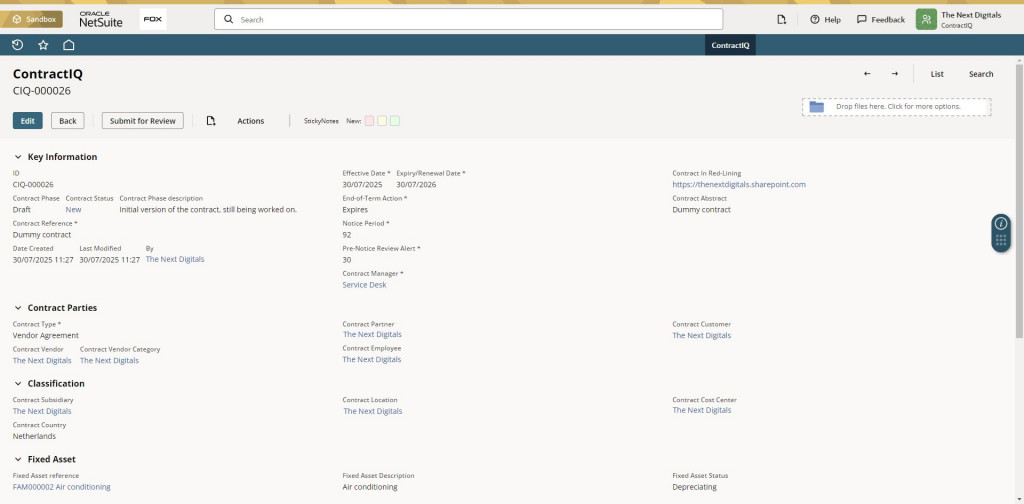Add a new yellow sticky note
This screenshot has width=1024, height=504.
tap(382, 121)
